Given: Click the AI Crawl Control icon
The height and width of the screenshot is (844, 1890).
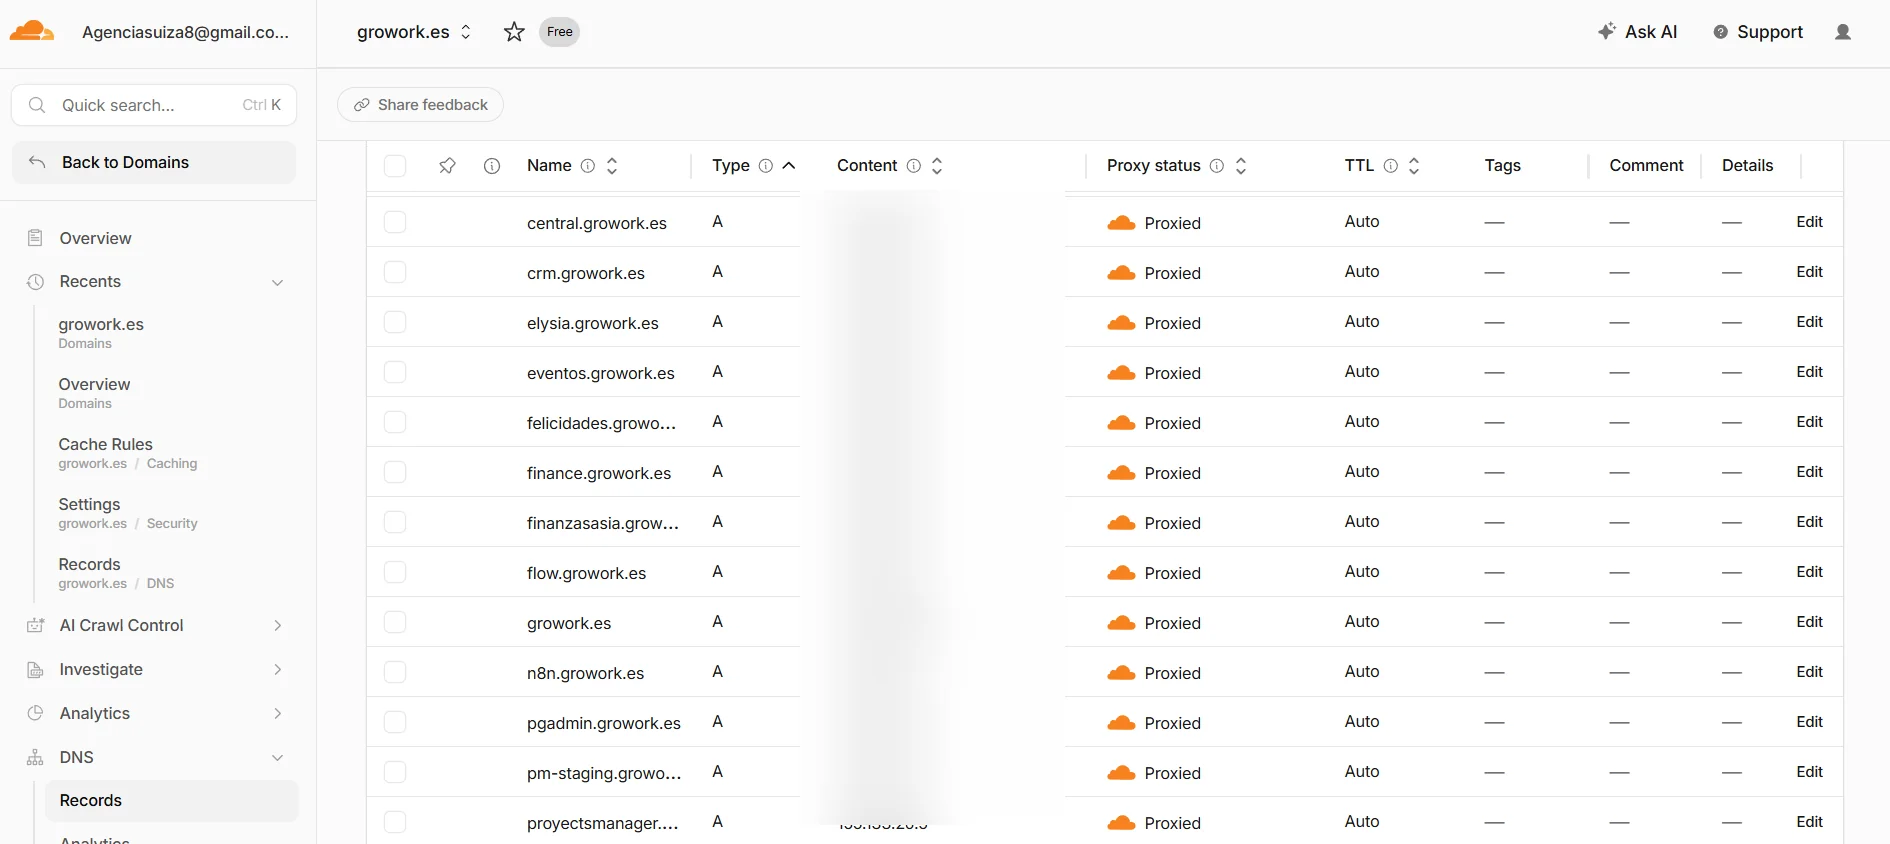Looking at the screenshot, I should (x=35, y=625).
